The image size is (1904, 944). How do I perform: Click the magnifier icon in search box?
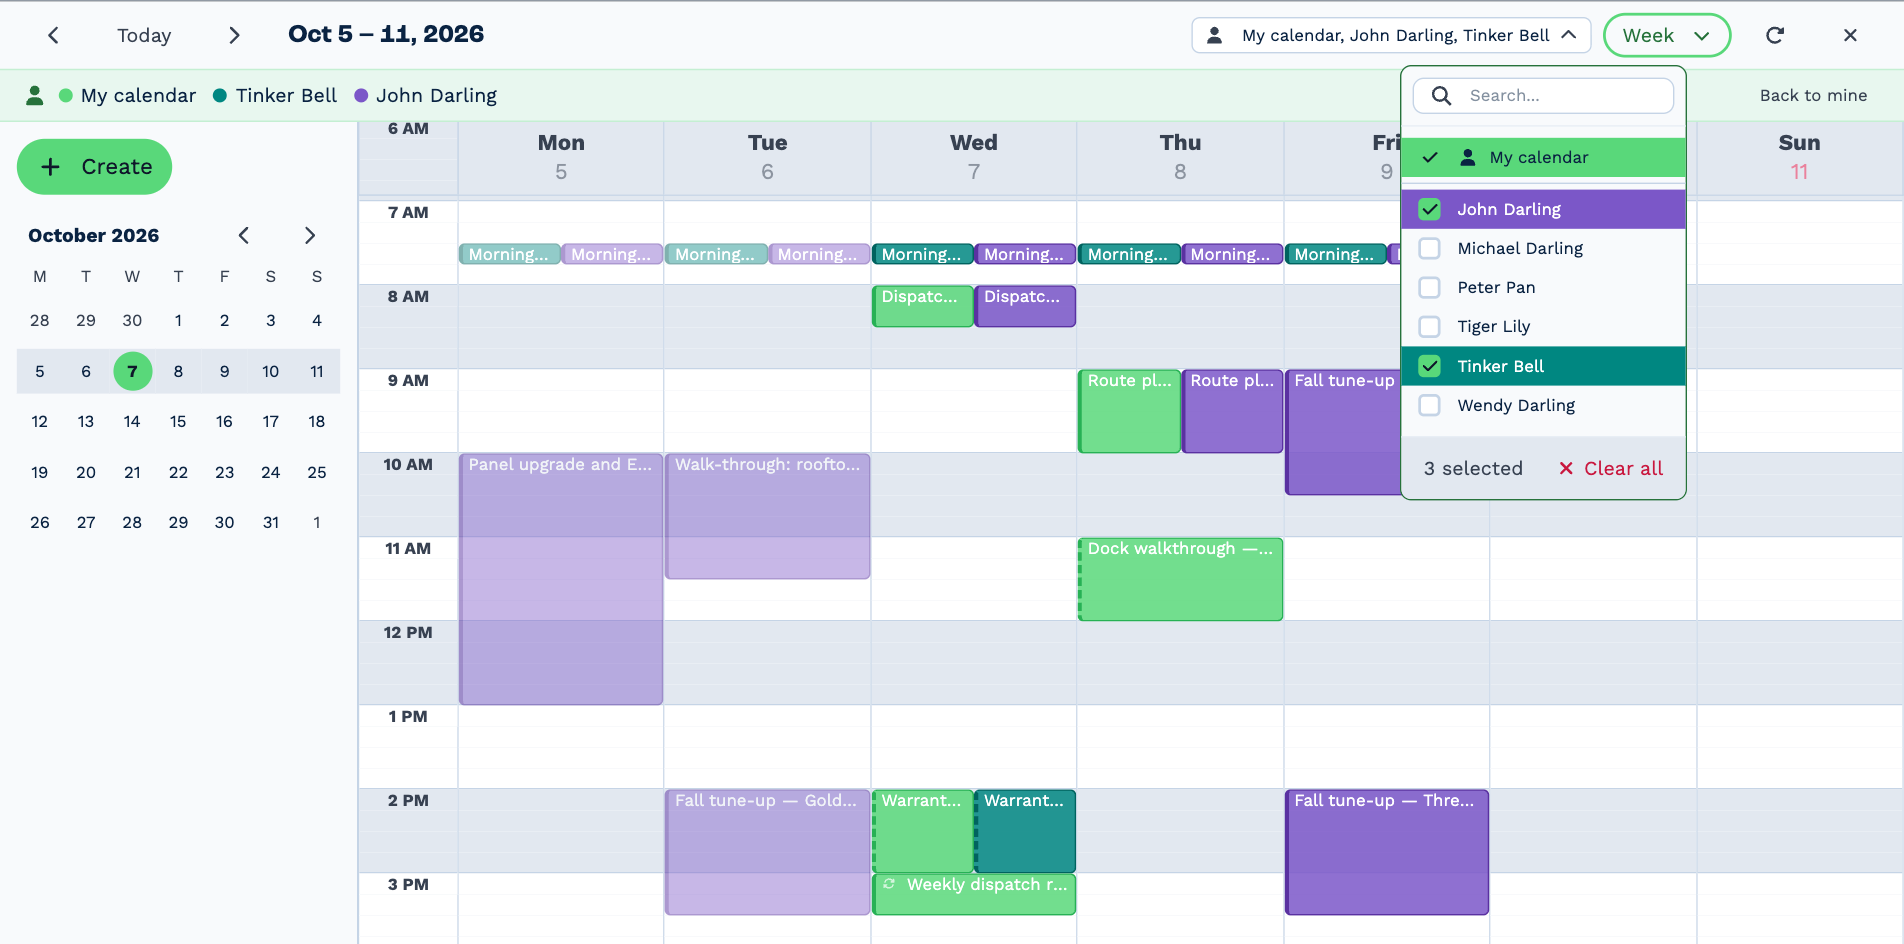(x=1441, y=95)
